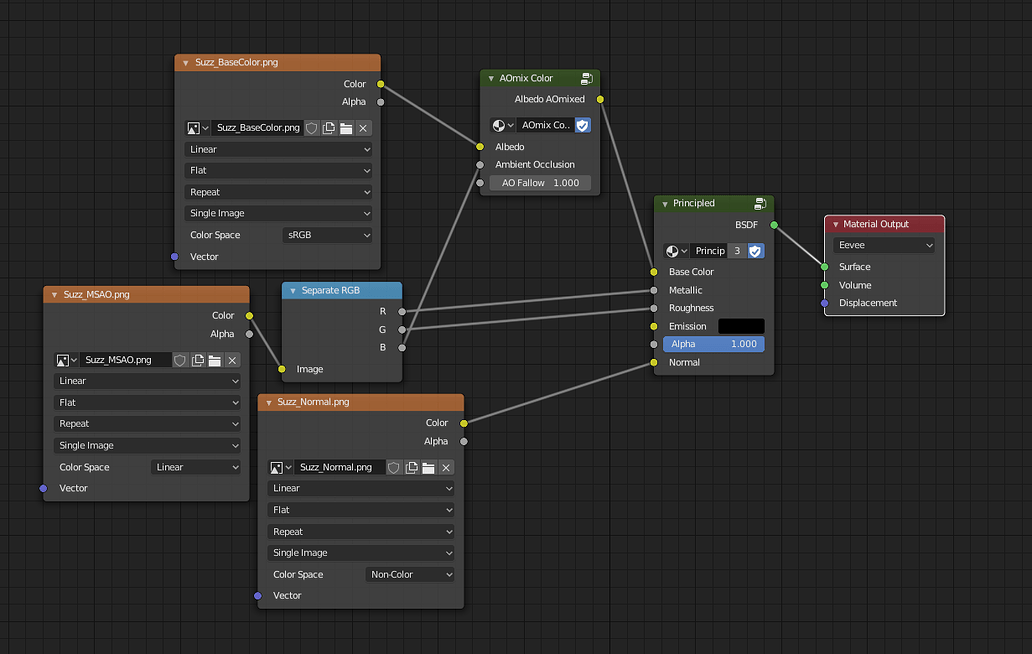The height and width of the screenshot is (654, 1032).
Task: Open Single Image dropdown in Suzz_MSAO.png node
Action: coord(147,445)
